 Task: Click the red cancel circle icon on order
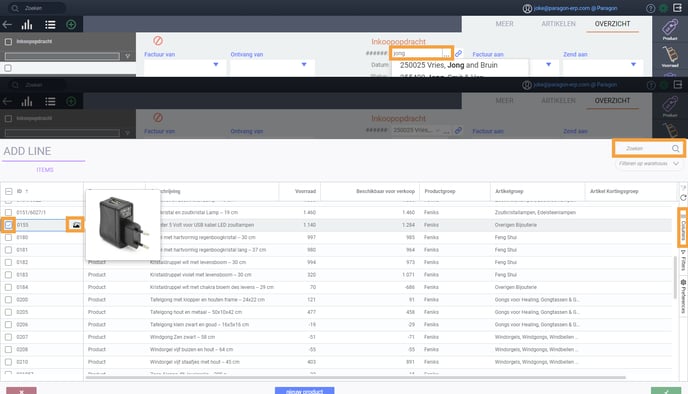click(x=158, y=41)
